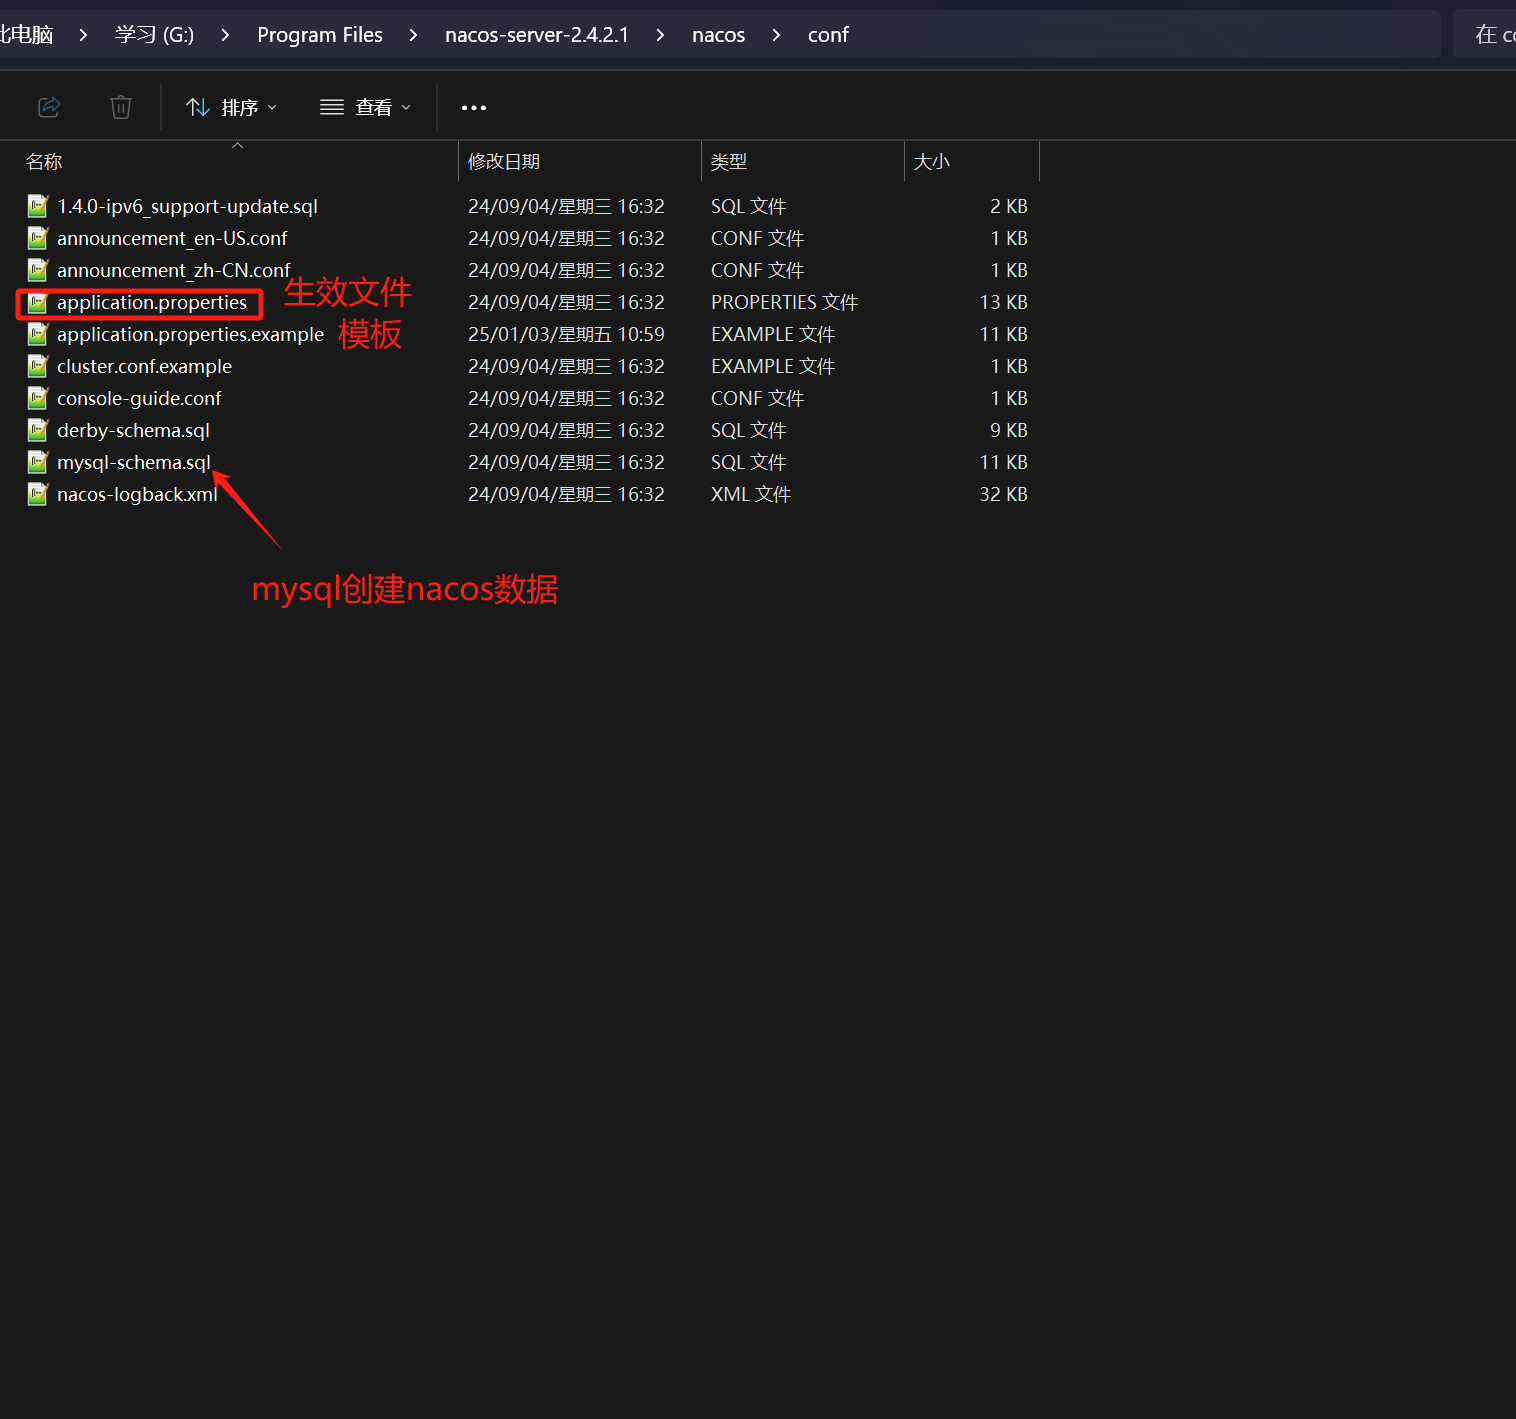Viewport: 1516px width, 1419px height.
Task: Click the console-guide.conf file icon
Action: [38, 398]
